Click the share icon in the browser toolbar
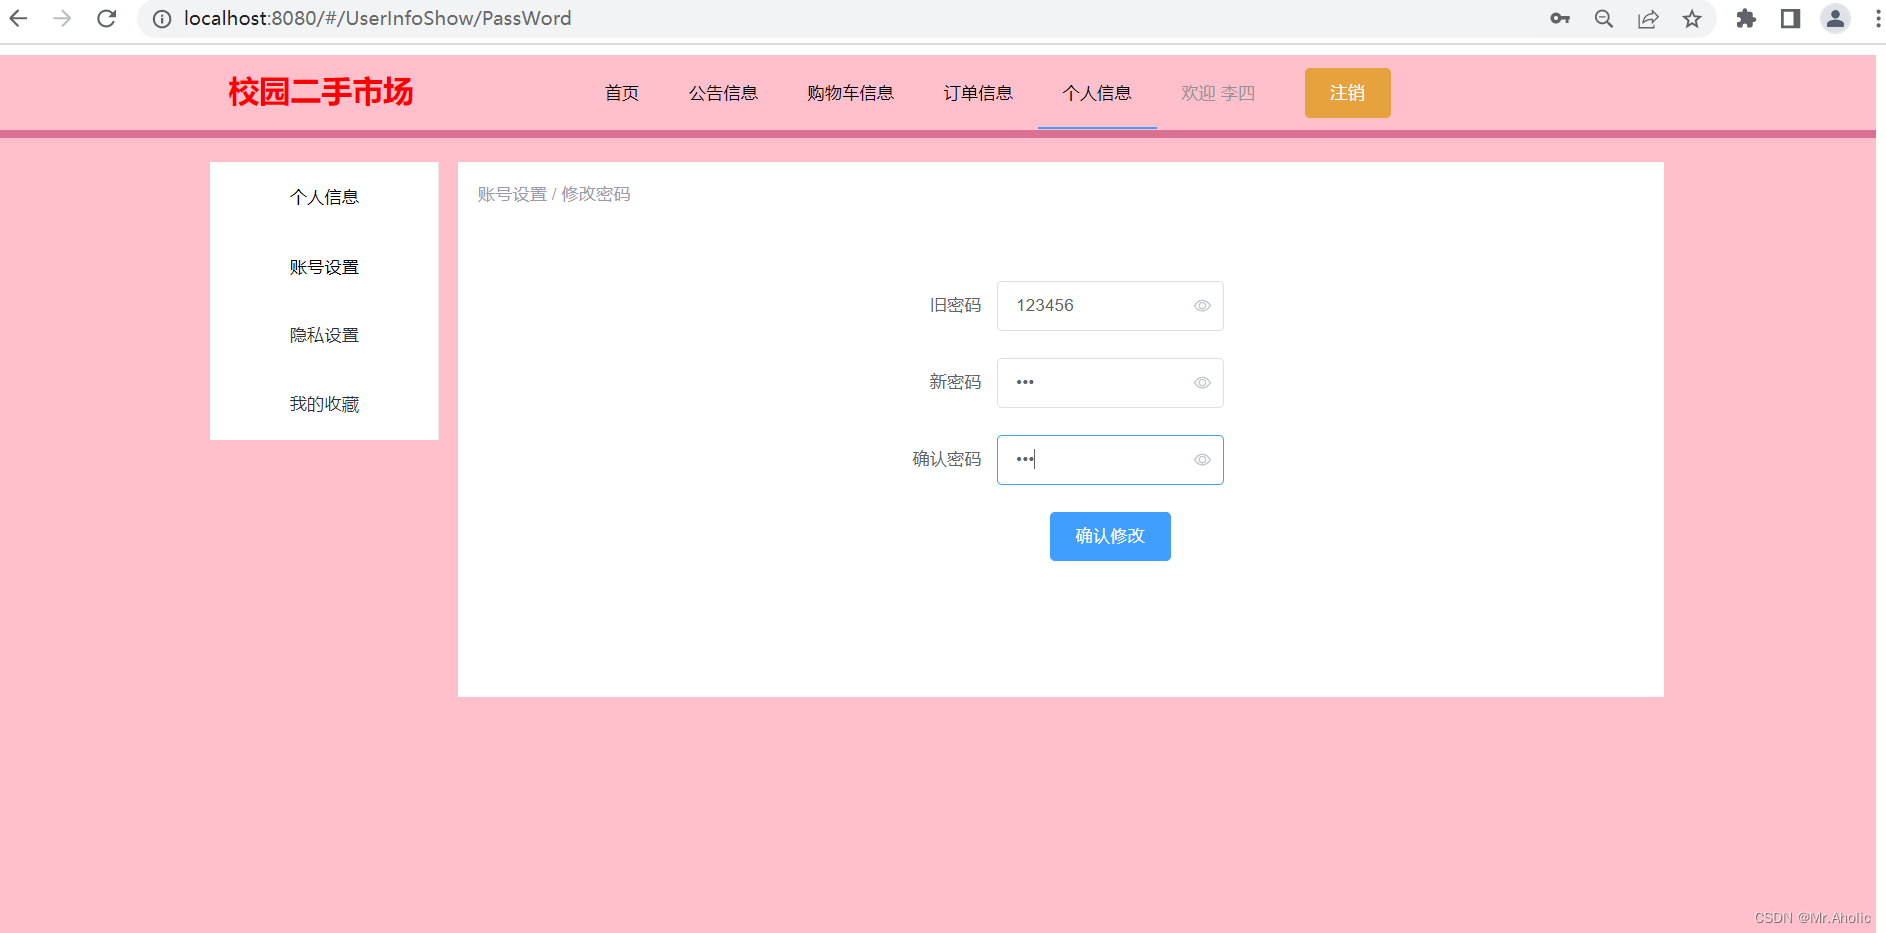The width and height of the screenshot is (1886, 933). [1648, 18]
